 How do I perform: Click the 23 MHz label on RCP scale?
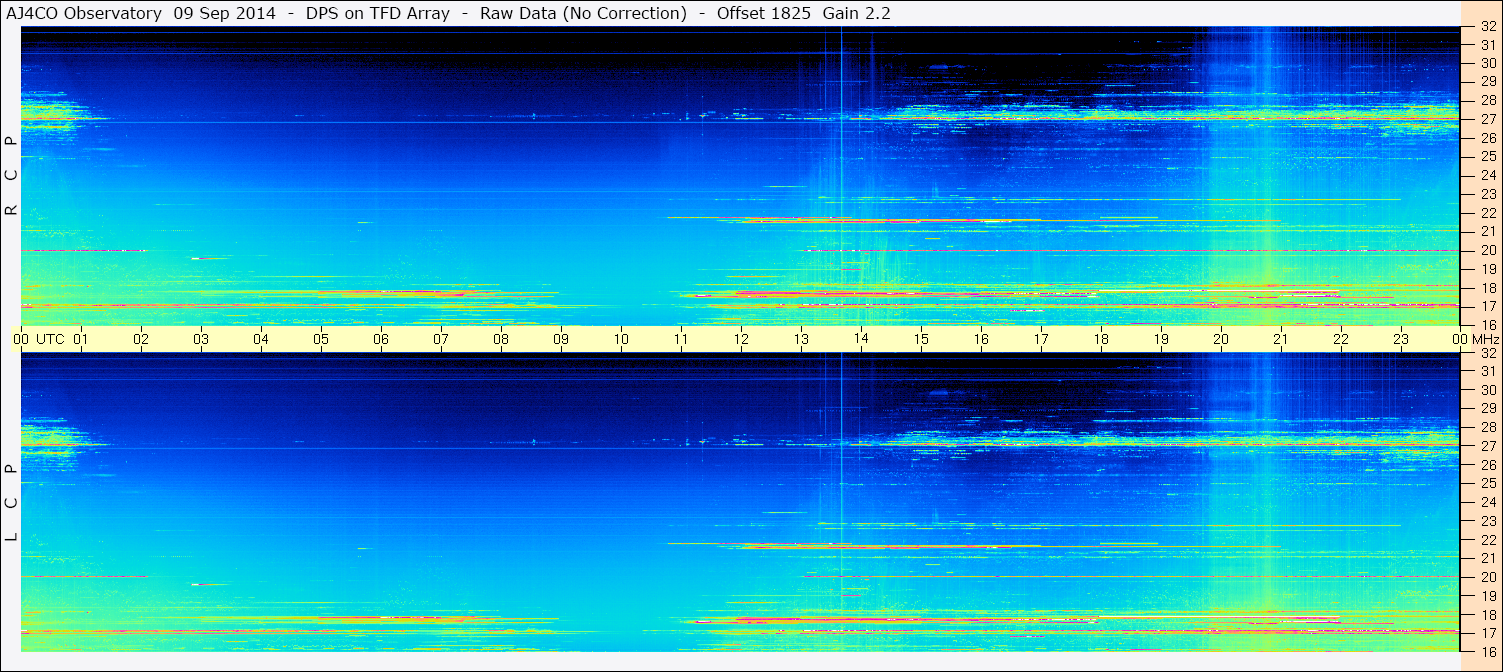click(1488, 194)
